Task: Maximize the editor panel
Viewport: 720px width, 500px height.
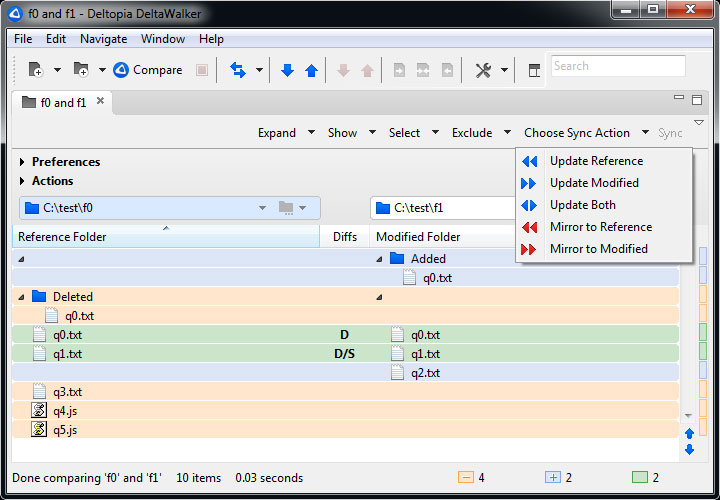Action: point(697,100)
